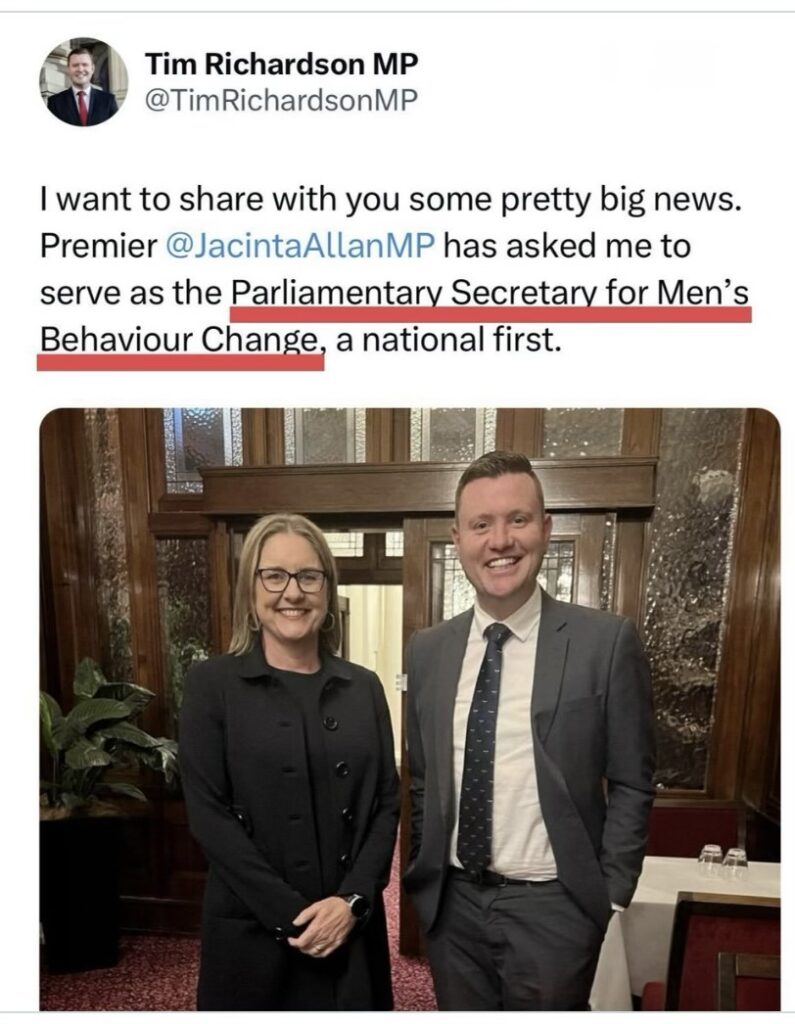Viewport: 795px width, 1024px height.
Task: Click the display name Tim Richardson MP
Action: point(281,64)
